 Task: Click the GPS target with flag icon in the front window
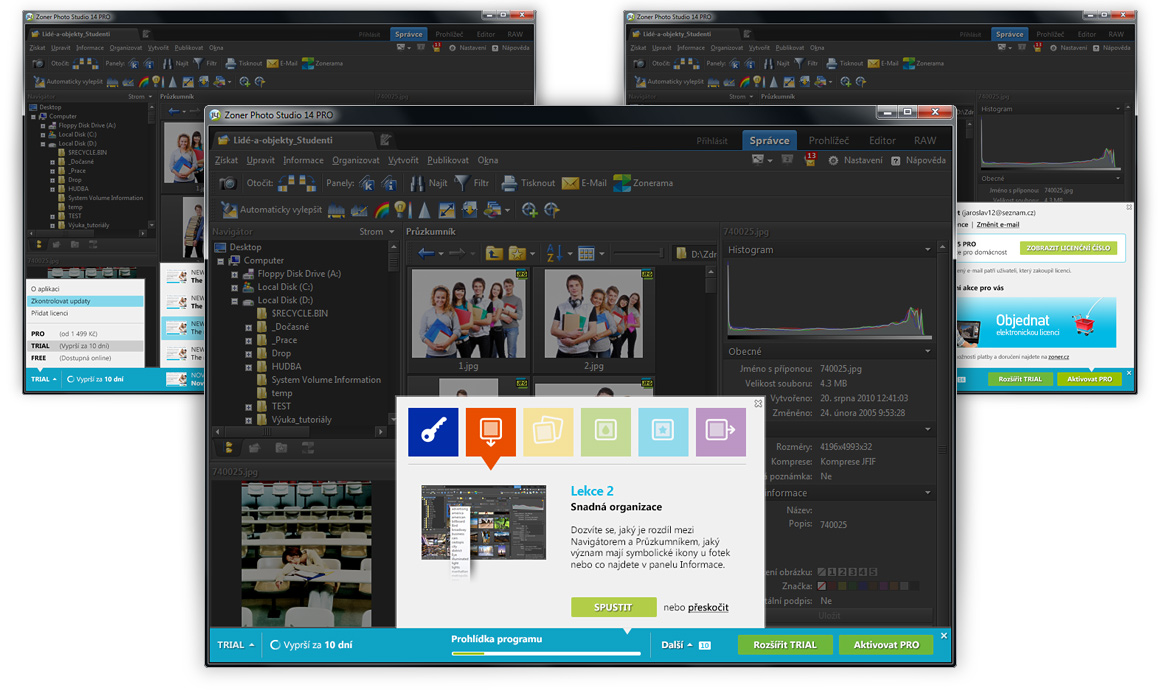(x=552, y=210)
